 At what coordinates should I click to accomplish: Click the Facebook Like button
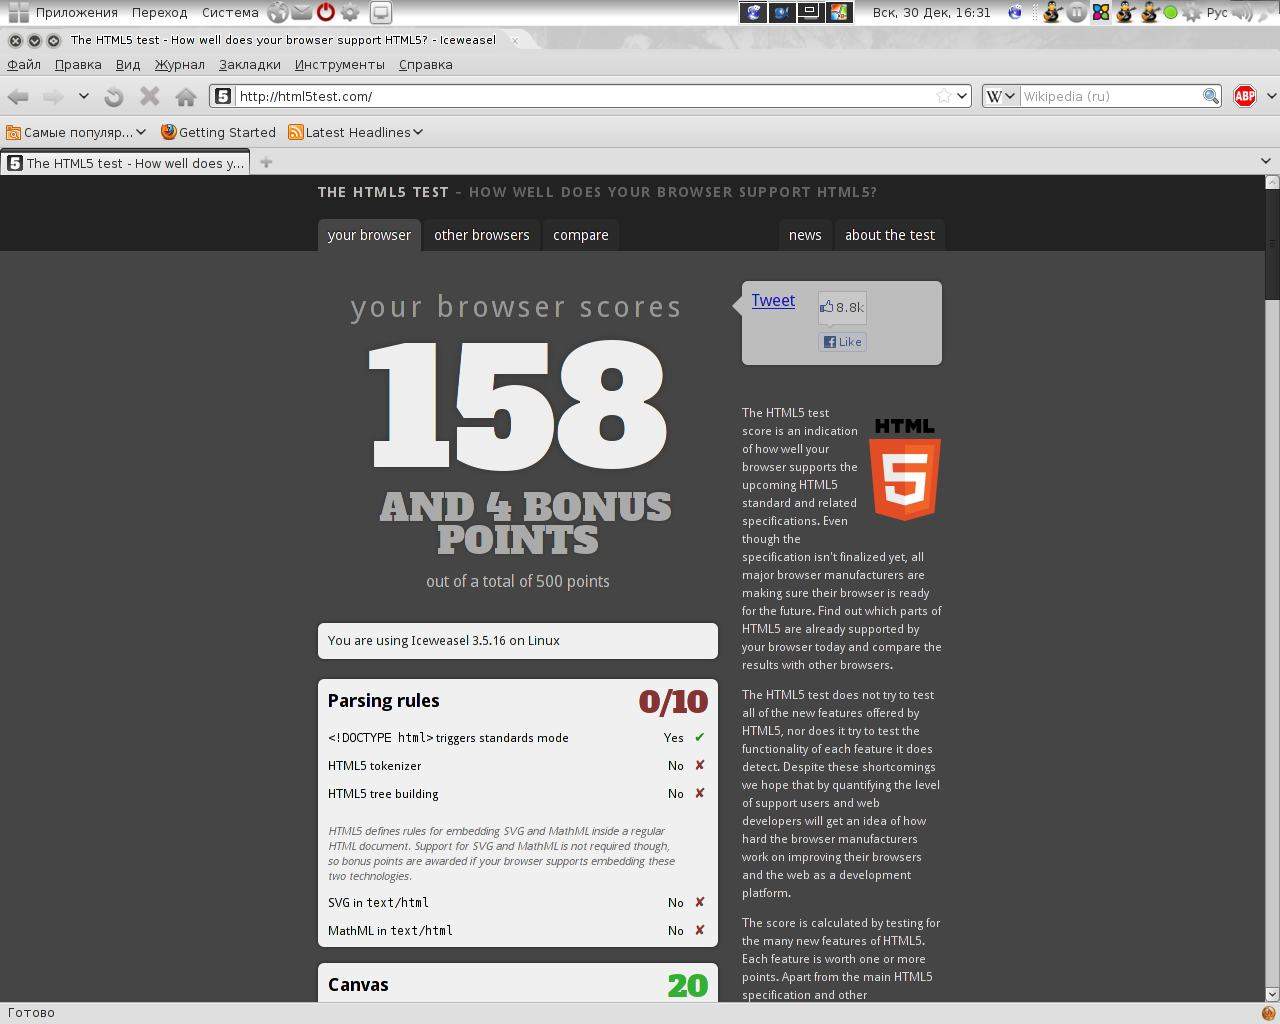click(842, 342)
